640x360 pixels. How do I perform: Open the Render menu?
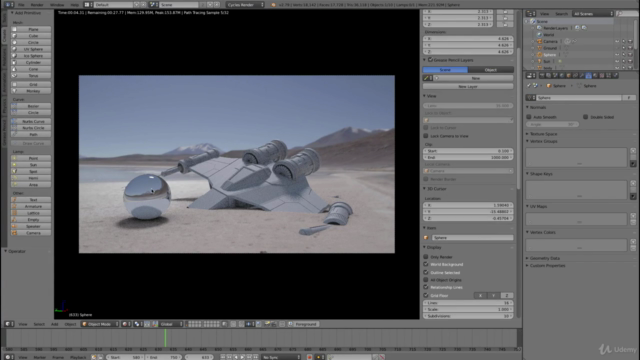(x=37, y=5)
